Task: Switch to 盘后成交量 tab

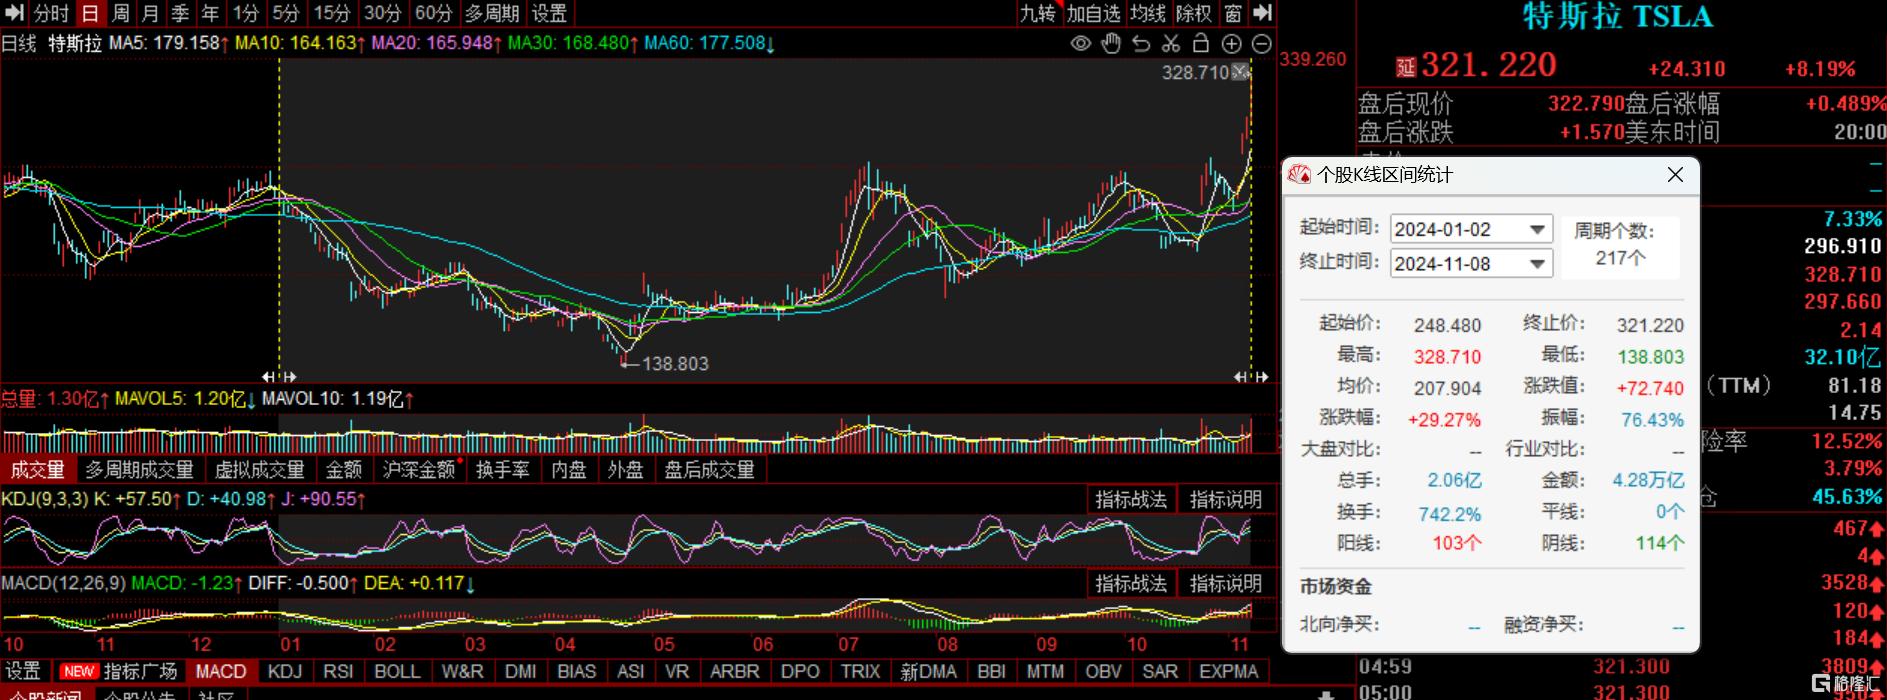Action: click(x=709, y=469)
